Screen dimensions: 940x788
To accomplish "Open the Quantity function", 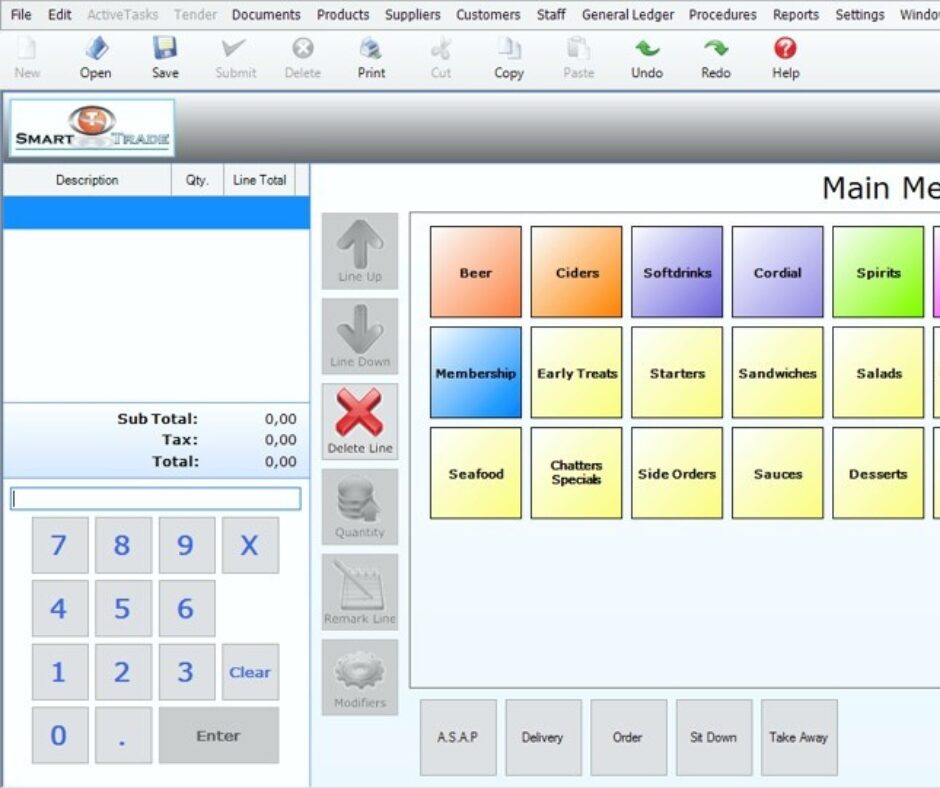I will 359,505.
